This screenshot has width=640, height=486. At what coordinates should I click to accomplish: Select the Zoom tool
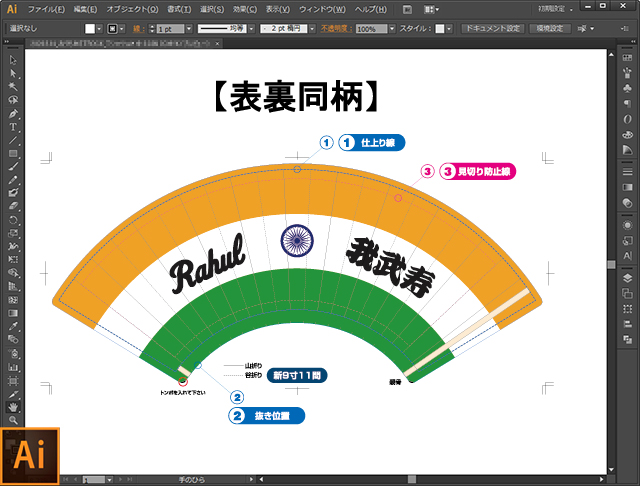(x=13, y=420)
